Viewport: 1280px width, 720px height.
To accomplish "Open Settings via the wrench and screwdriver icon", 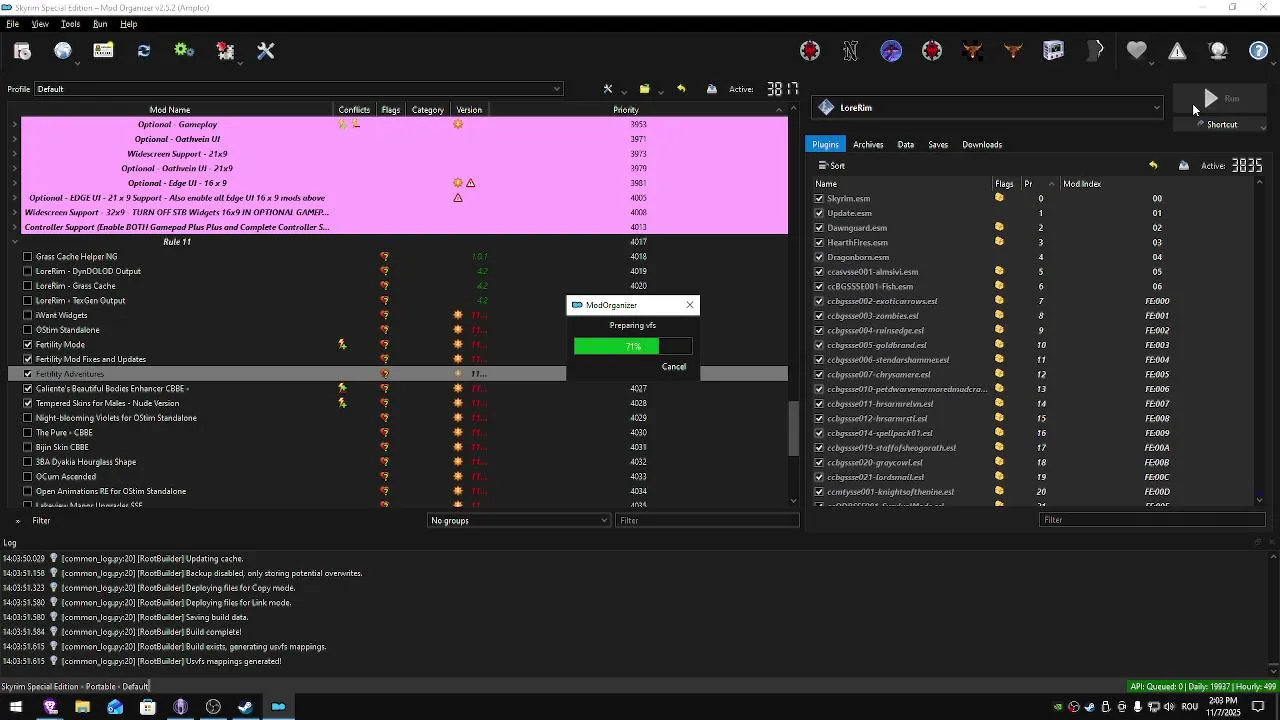I will coord(266,51).
